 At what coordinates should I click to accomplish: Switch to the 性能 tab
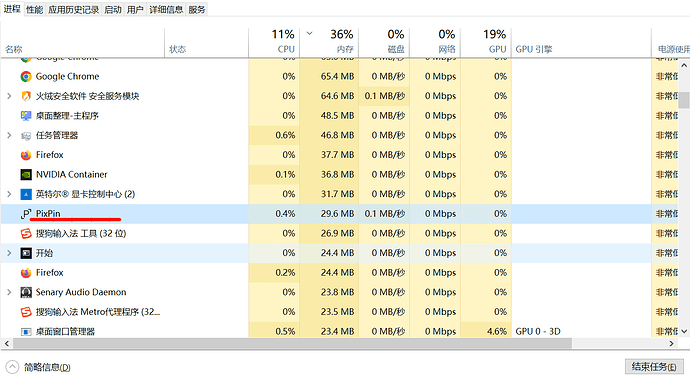tap(34, 10)
